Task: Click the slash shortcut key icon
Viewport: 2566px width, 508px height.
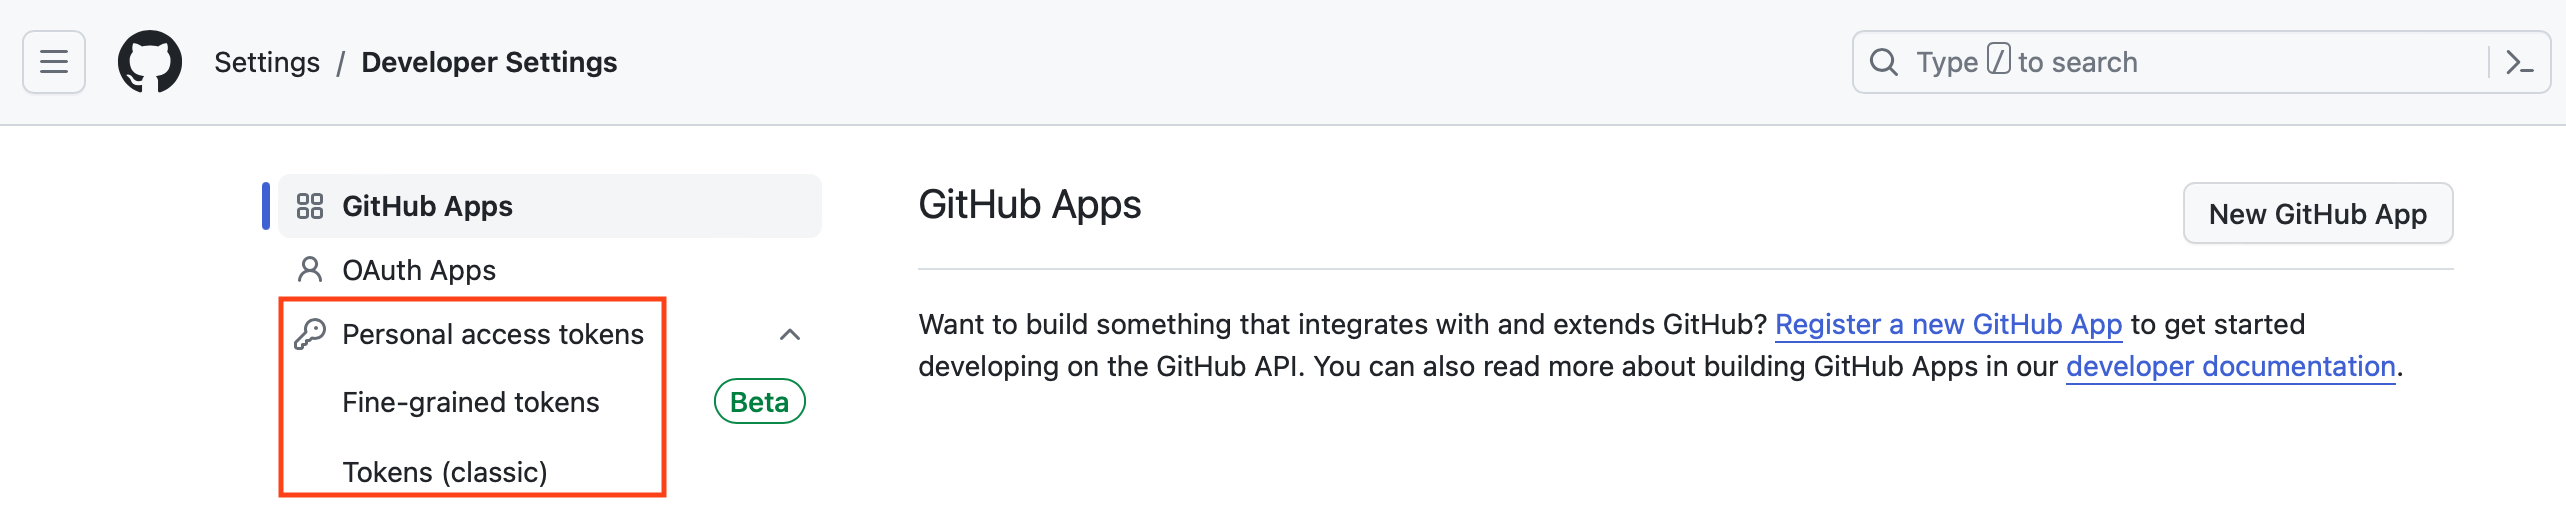Action: pyautogui.click(x=1998, y=60)
